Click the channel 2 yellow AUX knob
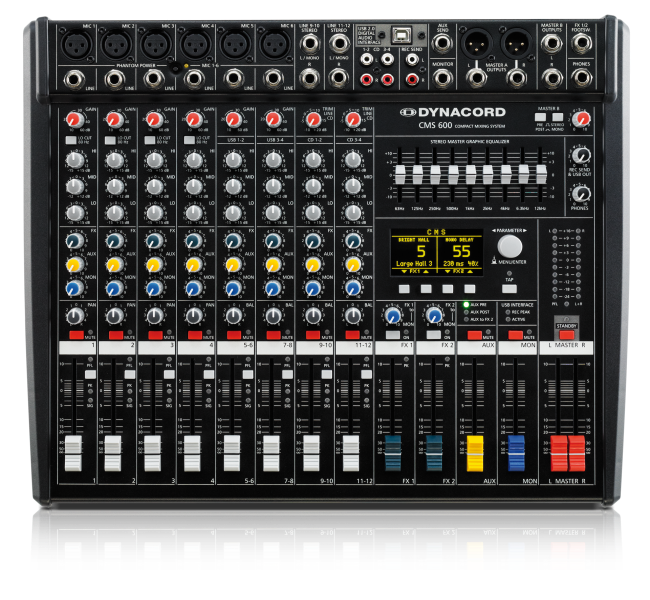This screenshot has height=600, width=650. click(x=115, y=265)
